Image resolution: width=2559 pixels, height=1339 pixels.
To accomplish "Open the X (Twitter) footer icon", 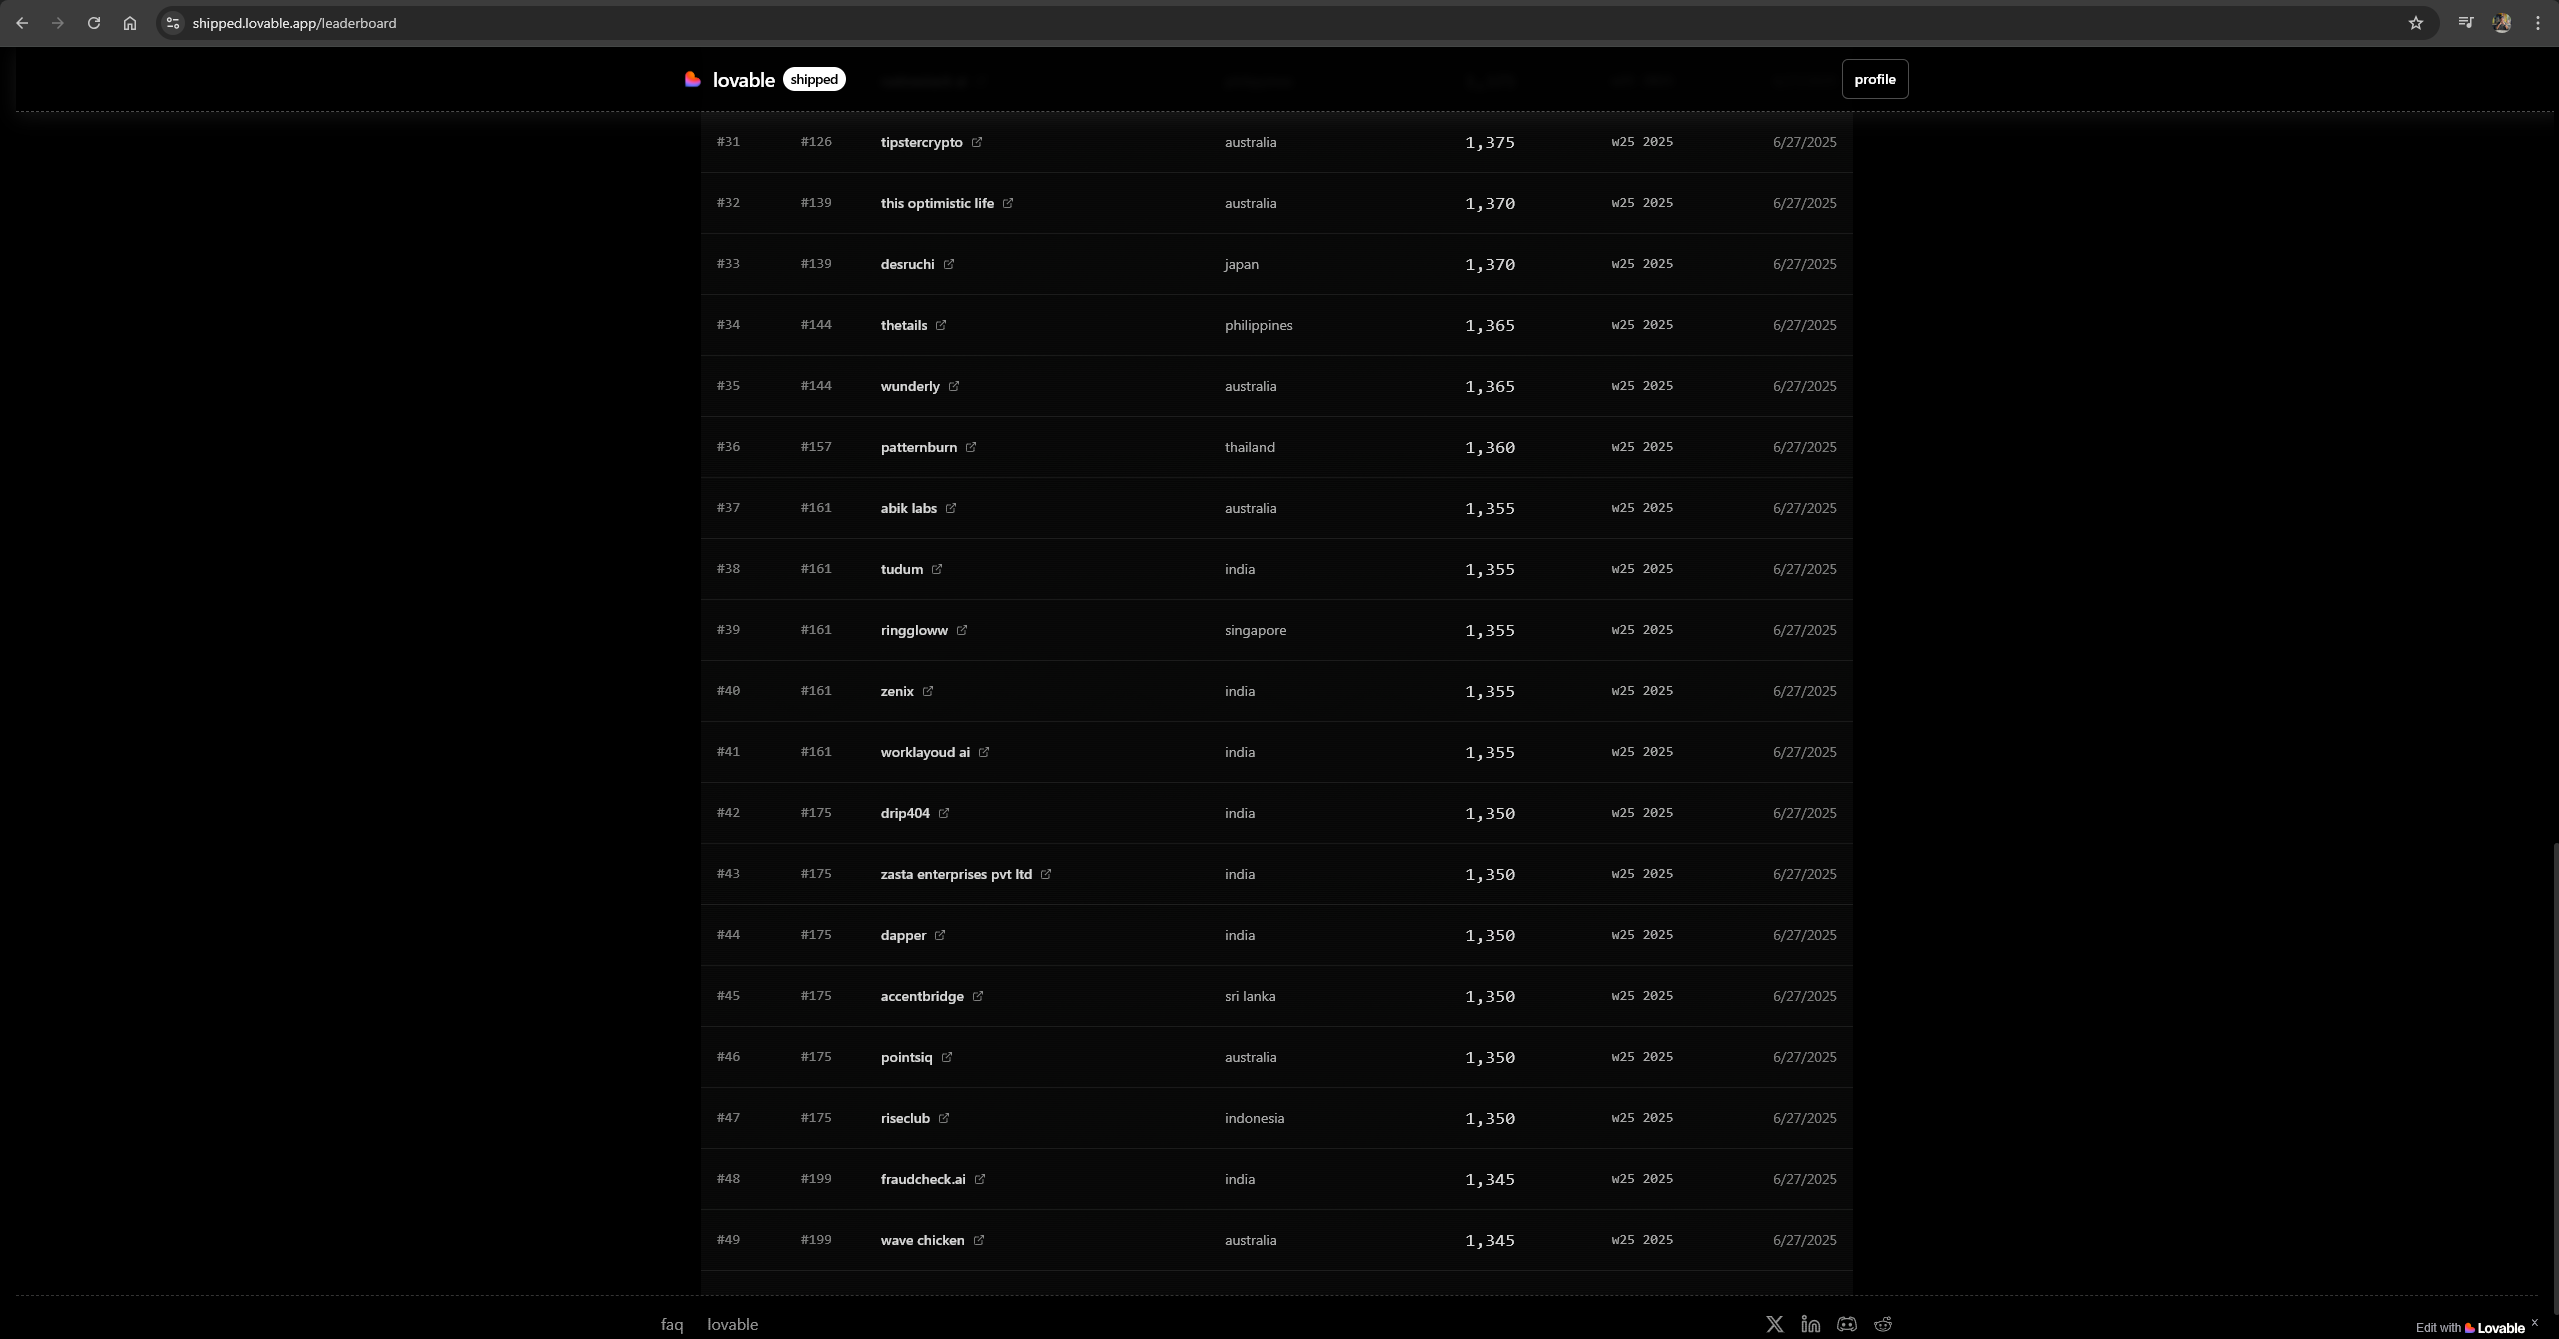I will 1775,1324.
